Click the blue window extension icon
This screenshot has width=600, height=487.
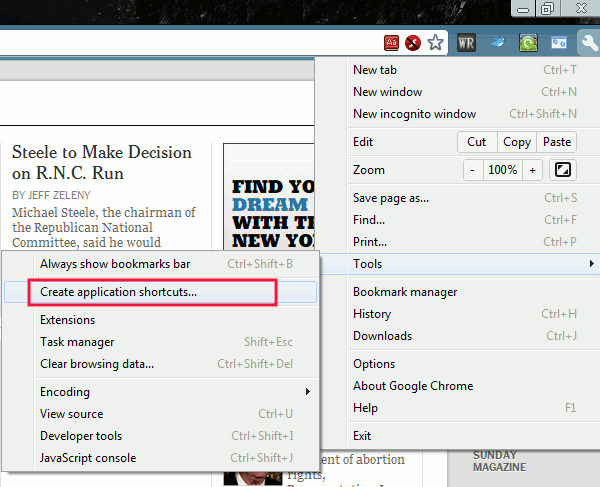(x=559, y=42)
